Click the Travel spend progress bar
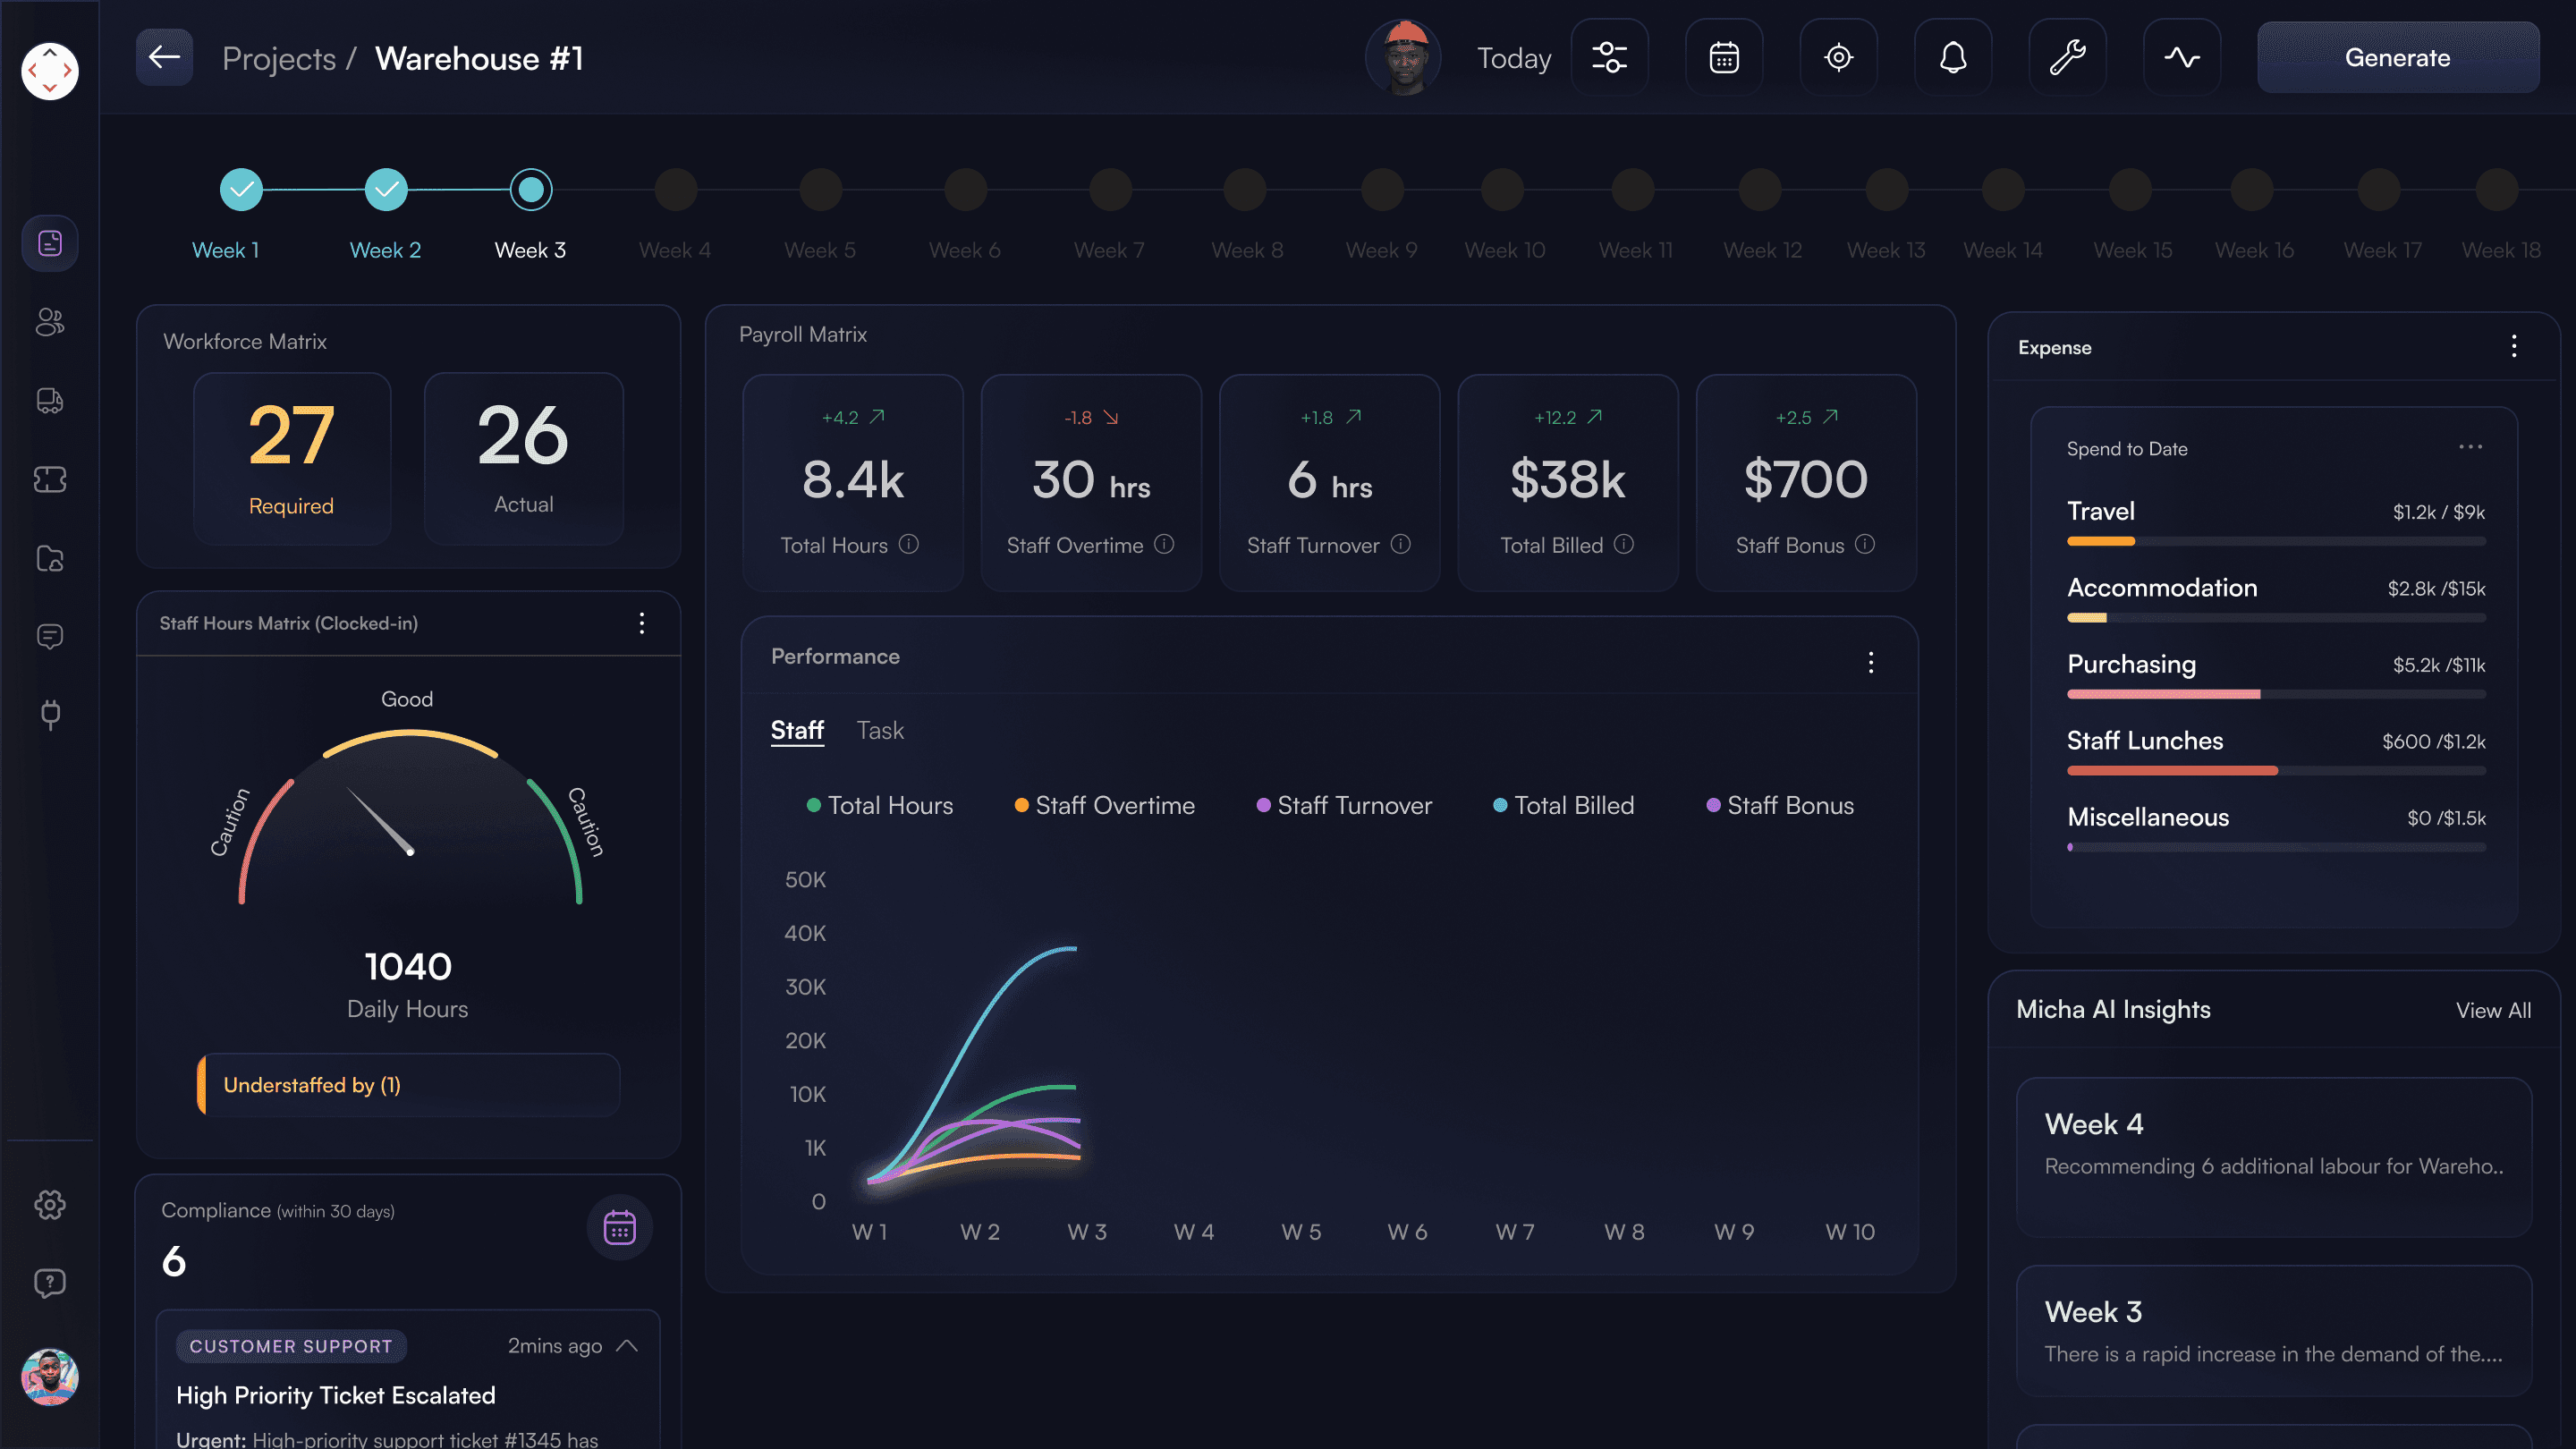Viewport: 2576px width, 1449px height. click(2276, 541)
